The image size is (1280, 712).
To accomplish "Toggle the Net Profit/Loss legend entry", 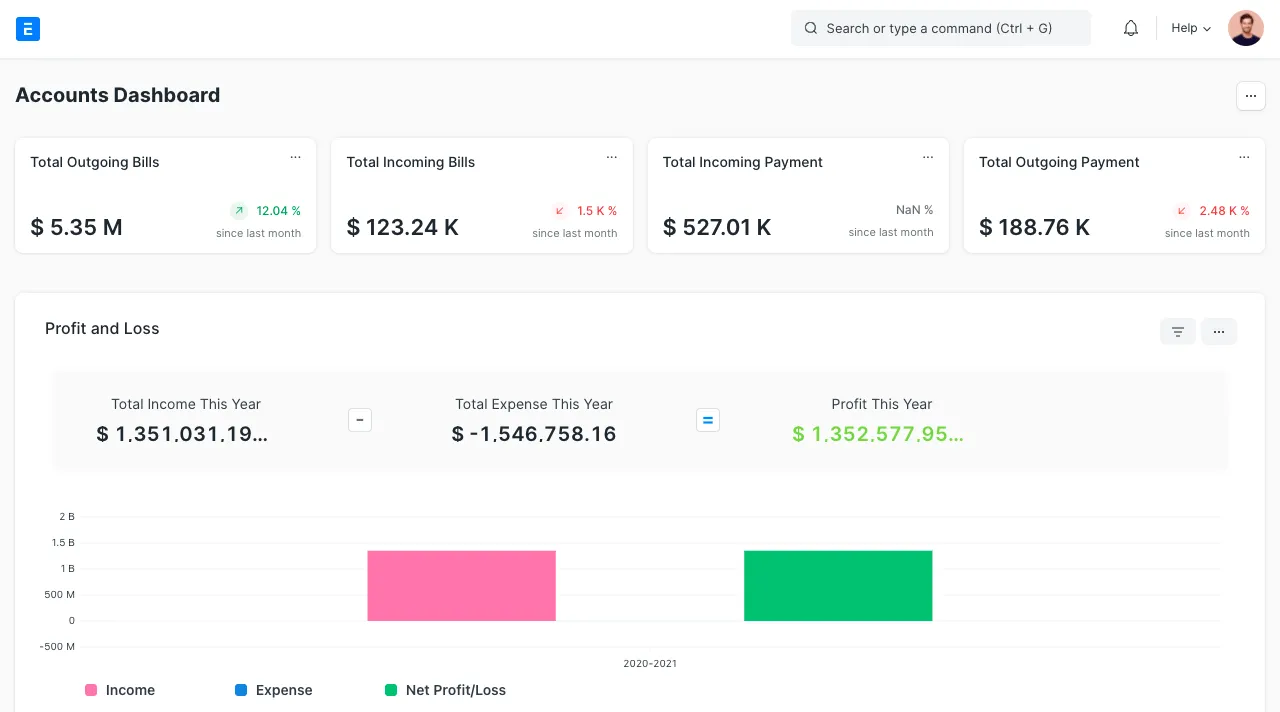I will (456, 690).
